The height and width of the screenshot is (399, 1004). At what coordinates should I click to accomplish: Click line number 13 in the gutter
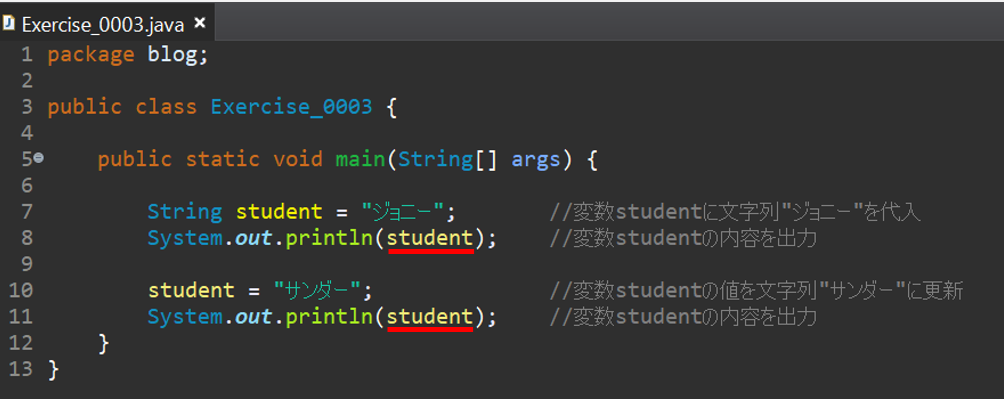21,370
